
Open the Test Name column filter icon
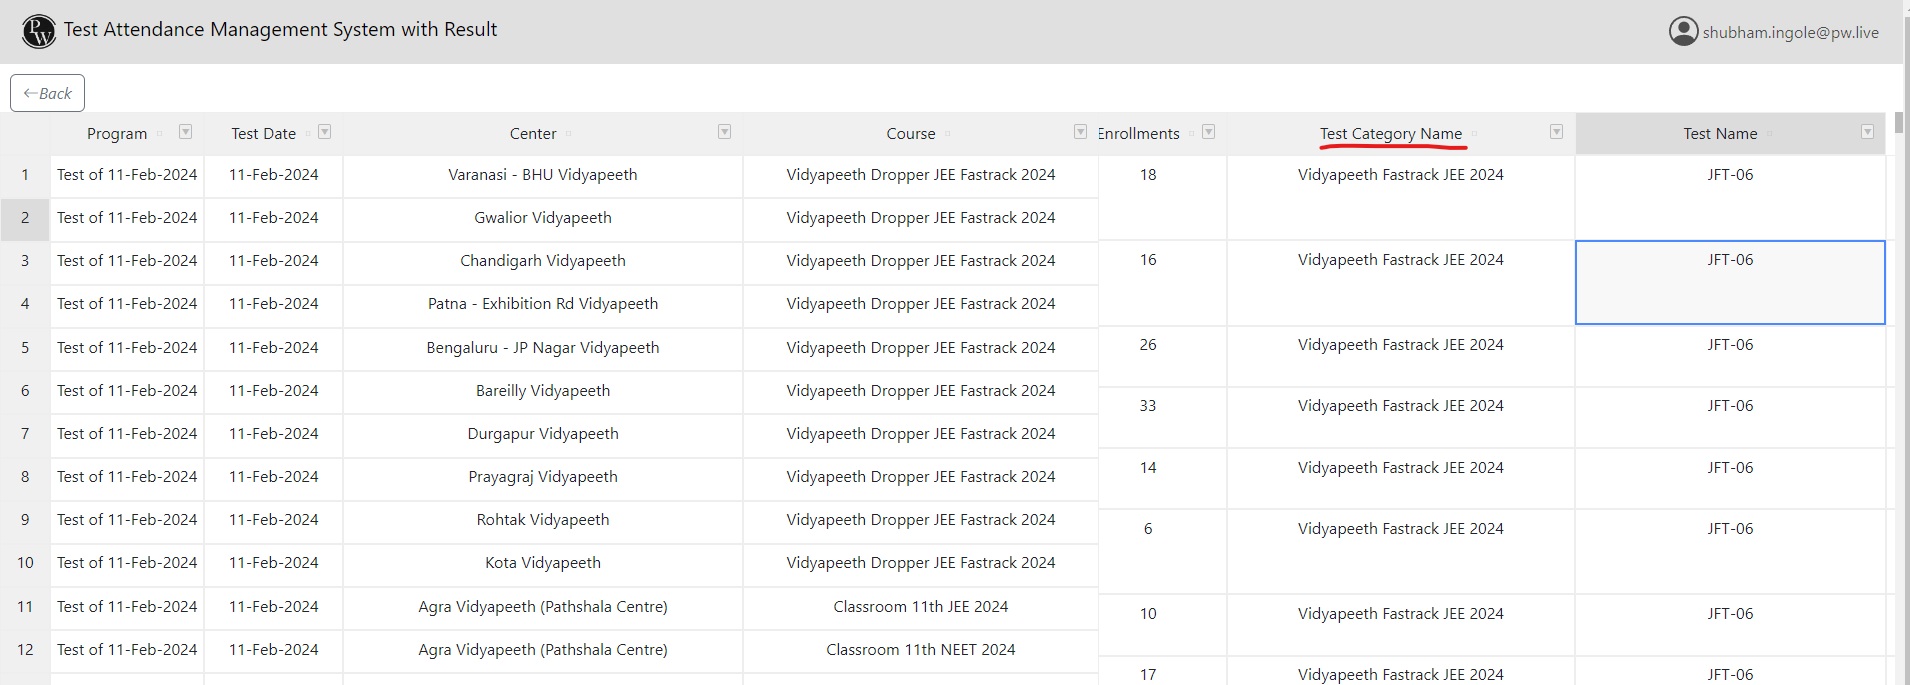[1867, 132]
